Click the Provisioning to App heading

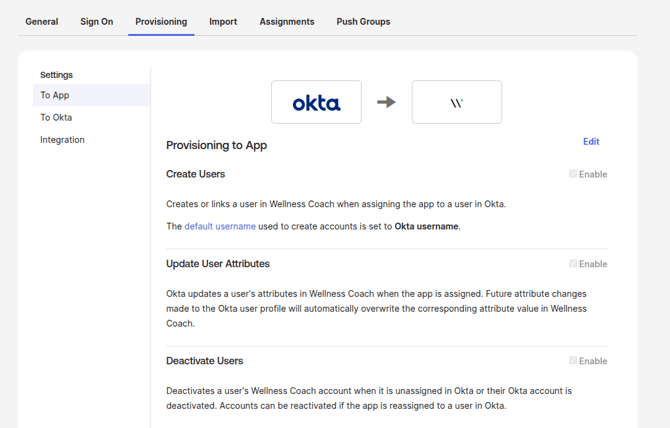pyautogui.click(x=216, y=145)
